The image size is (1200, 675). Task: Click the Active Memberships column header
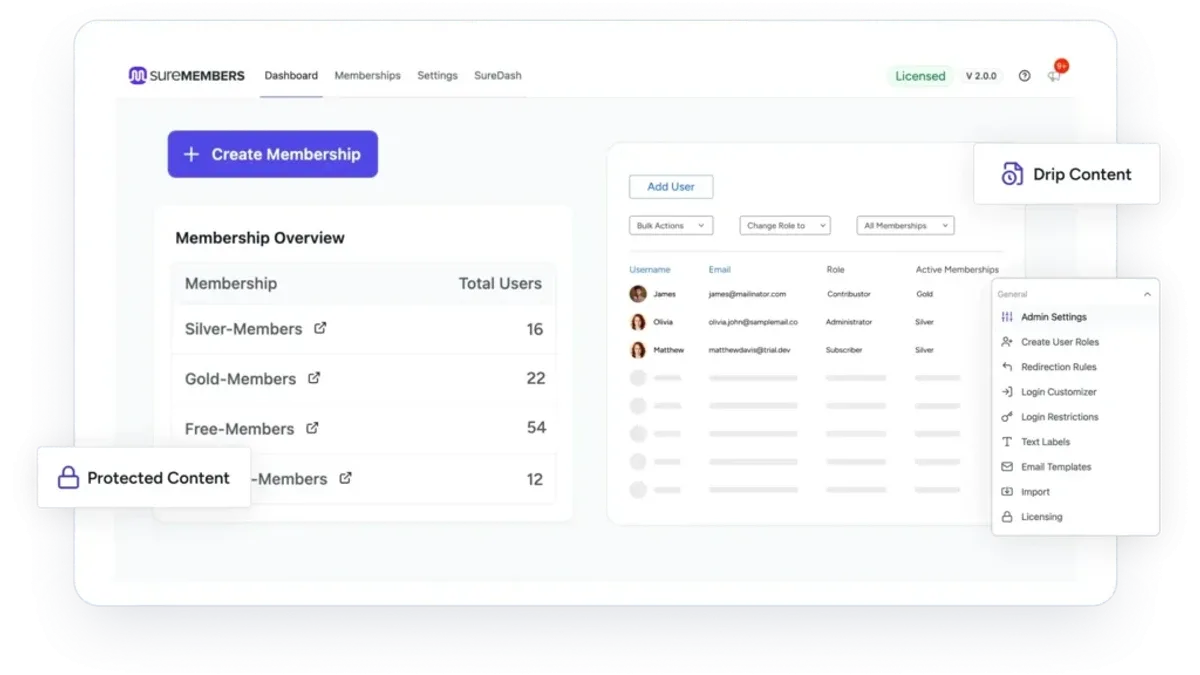point(957,270)
